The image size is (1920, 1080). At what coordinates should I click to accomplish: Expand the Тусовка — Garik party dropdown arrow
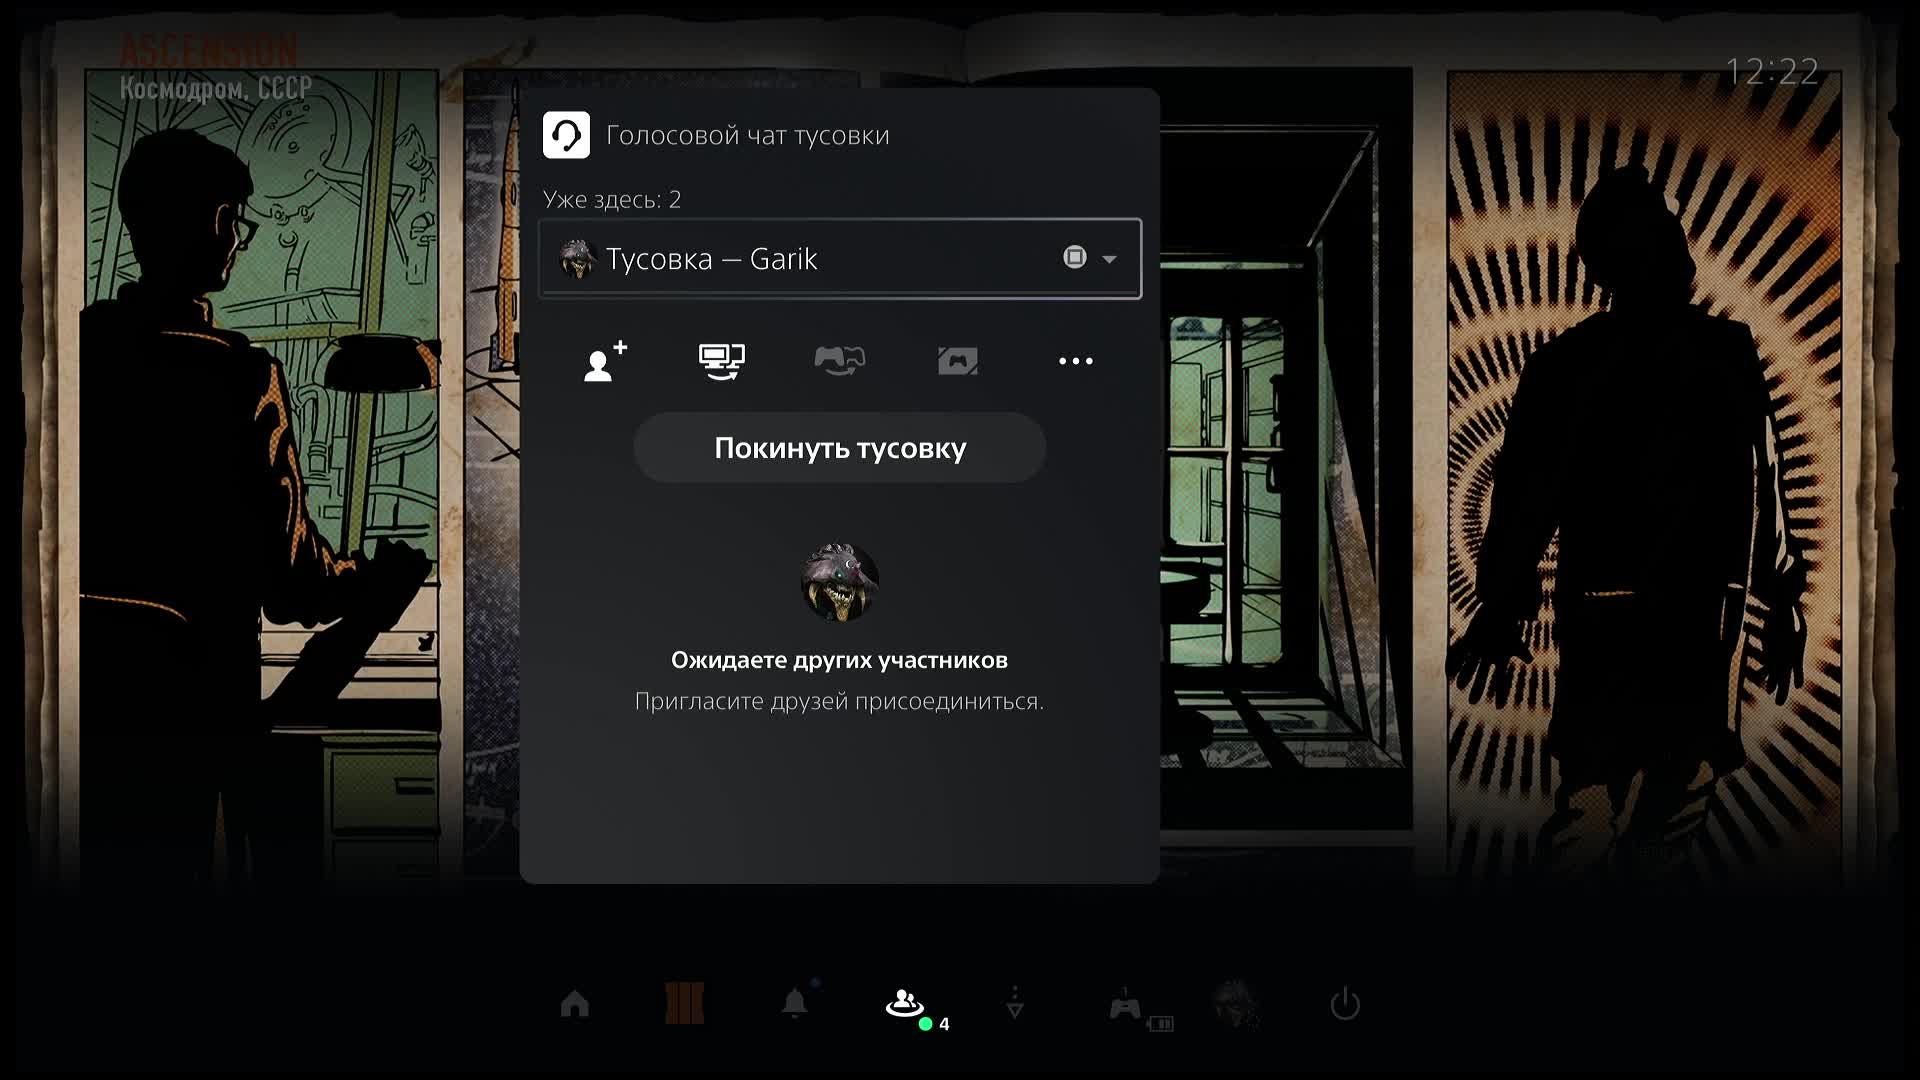1109,259
